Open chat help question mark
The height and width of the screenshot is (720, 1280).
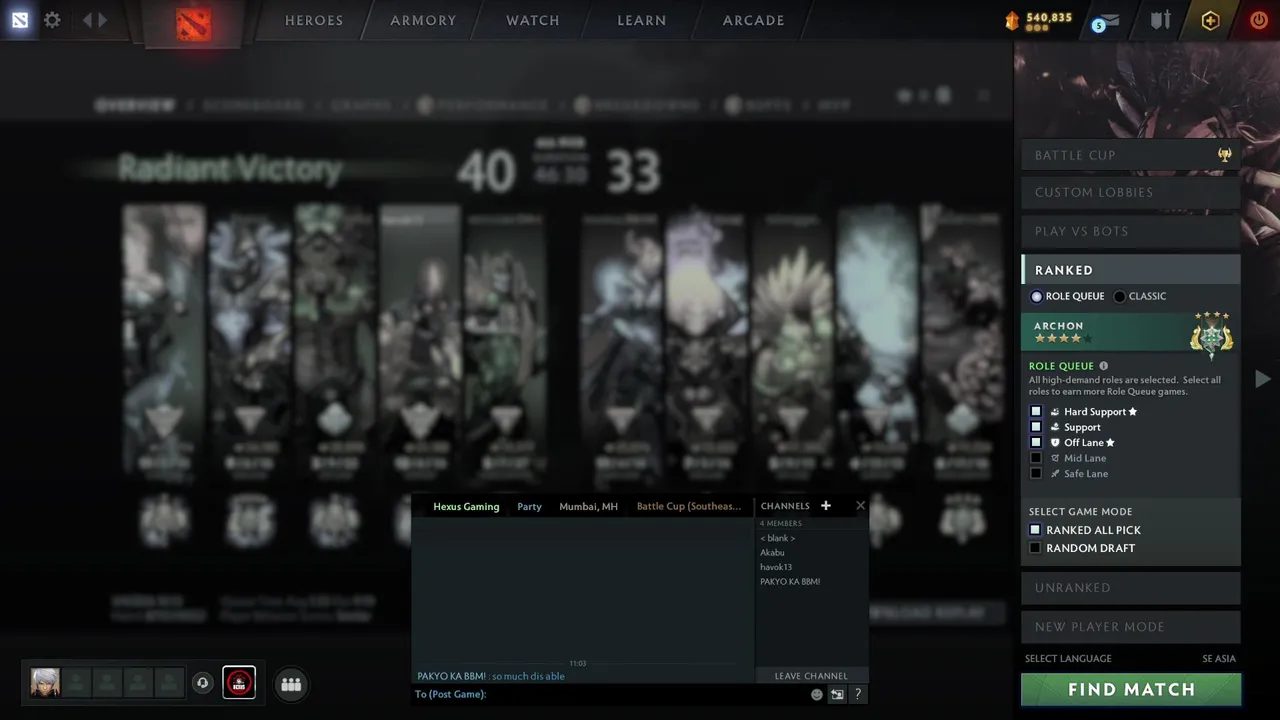pos(858,694)
